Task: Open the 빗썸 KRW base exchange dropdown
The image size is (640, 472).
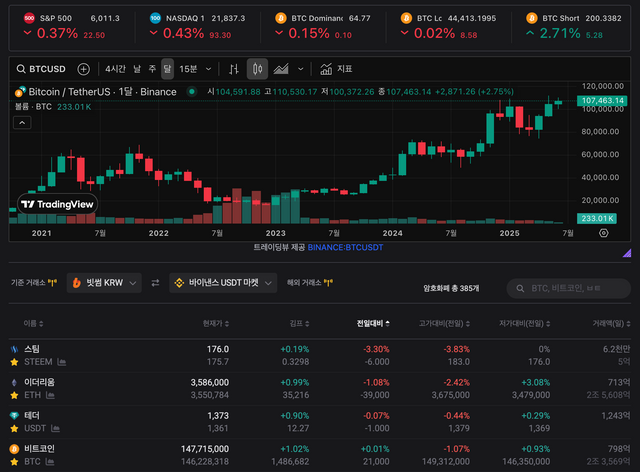Action: point(104,283)
